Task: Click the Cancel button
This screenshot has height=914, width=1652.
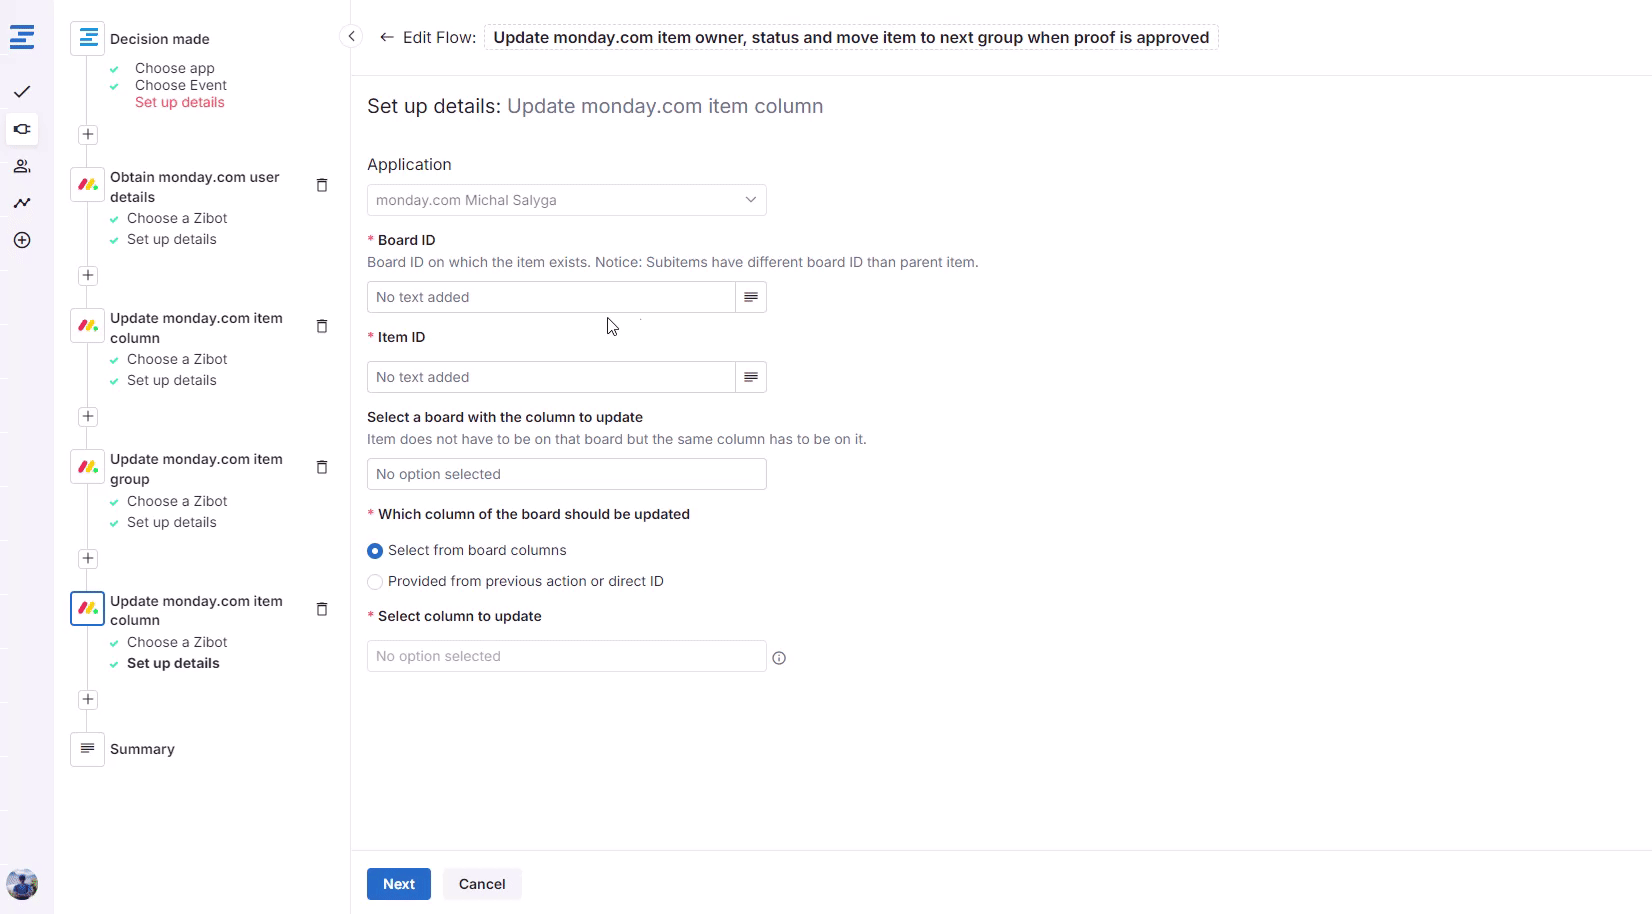Action: click(482, 884)
